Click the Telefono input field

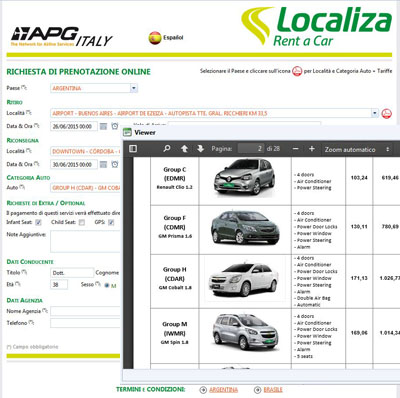pyautogui.click(x=85, y=323)
